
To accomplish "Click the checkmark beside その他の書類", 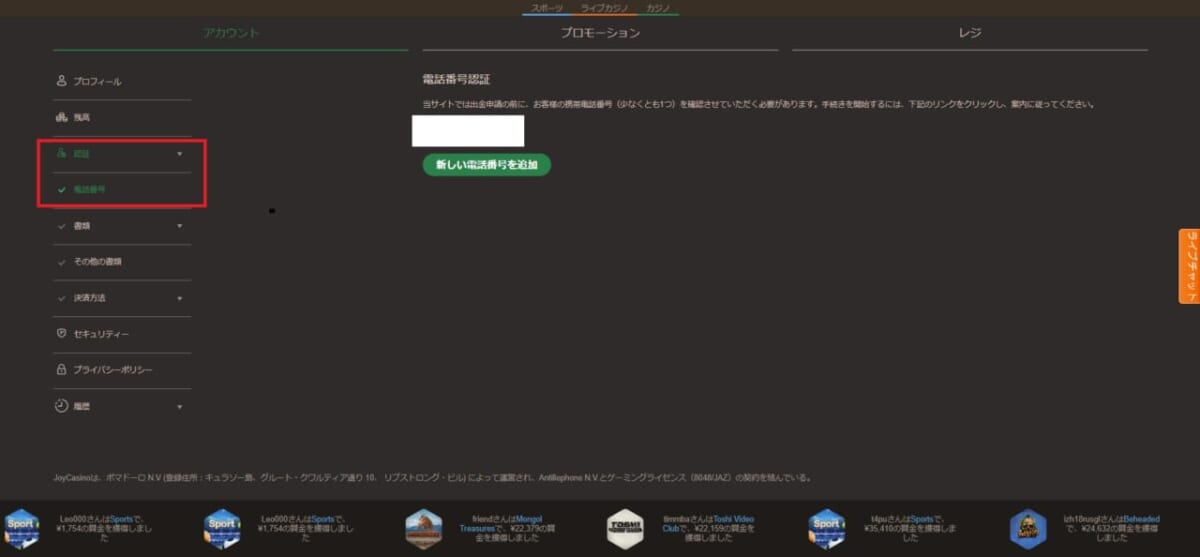I will [x=62, y=262].
